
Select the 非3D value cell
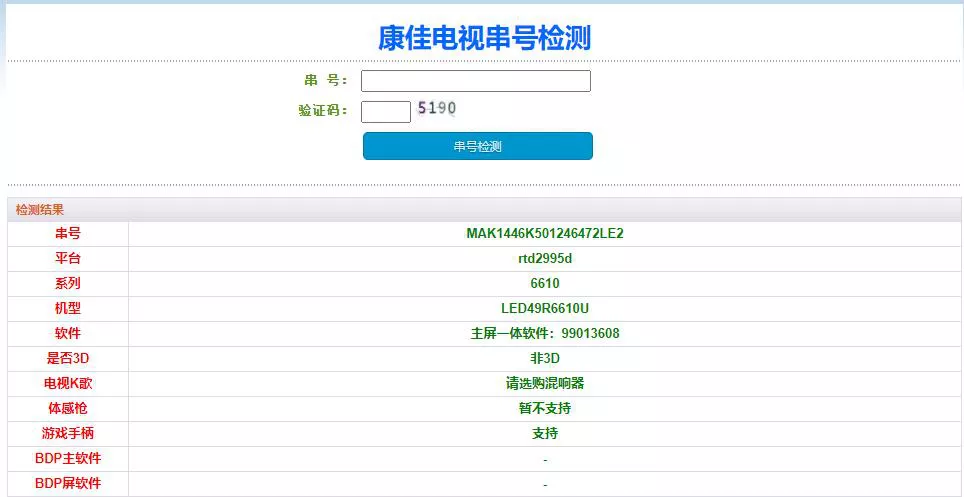545,359
